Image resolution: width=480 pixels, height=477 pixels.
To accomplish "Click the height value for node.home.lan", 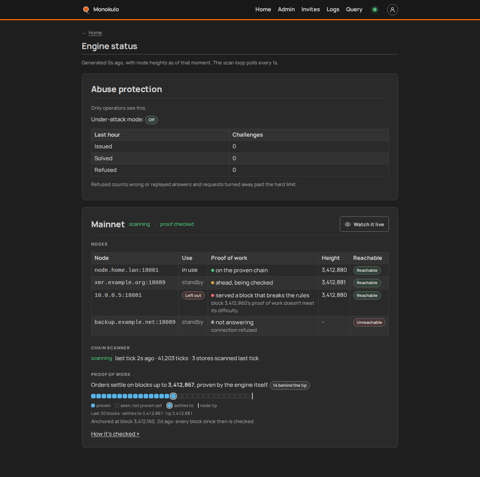I will pos(334,270).
